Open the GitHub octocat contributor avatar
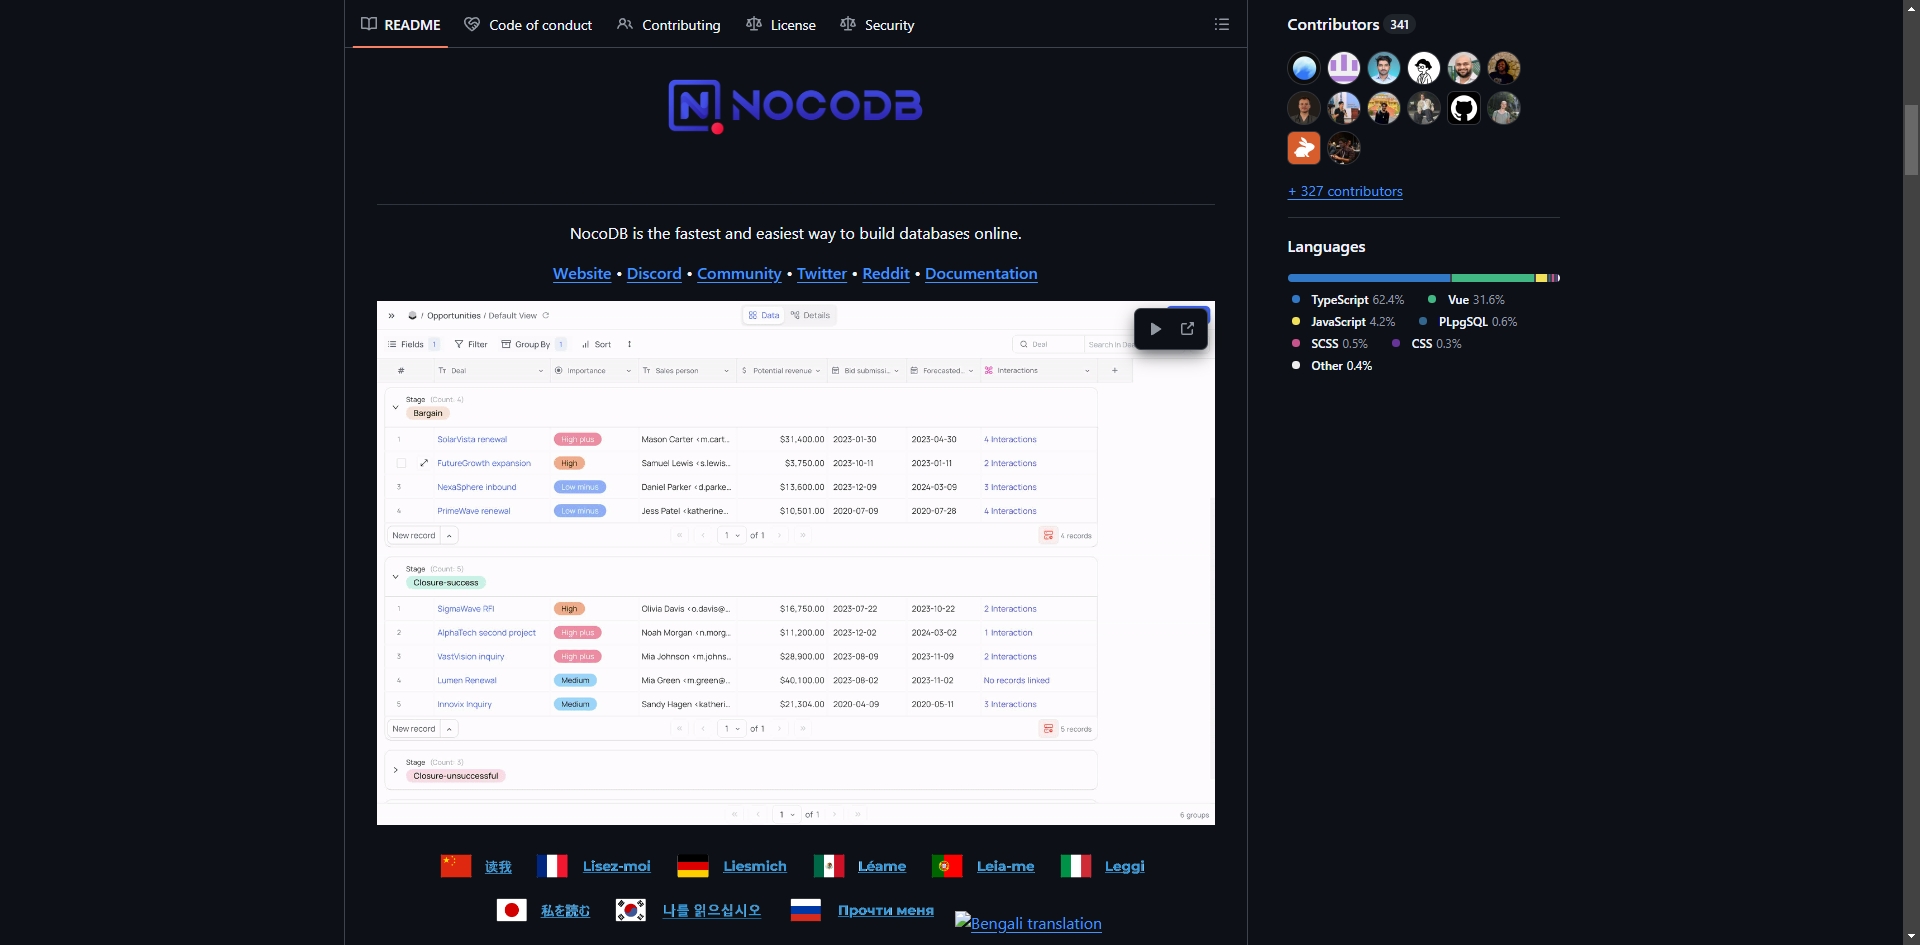1920x945 pixels. click(x=1464, y=108)
